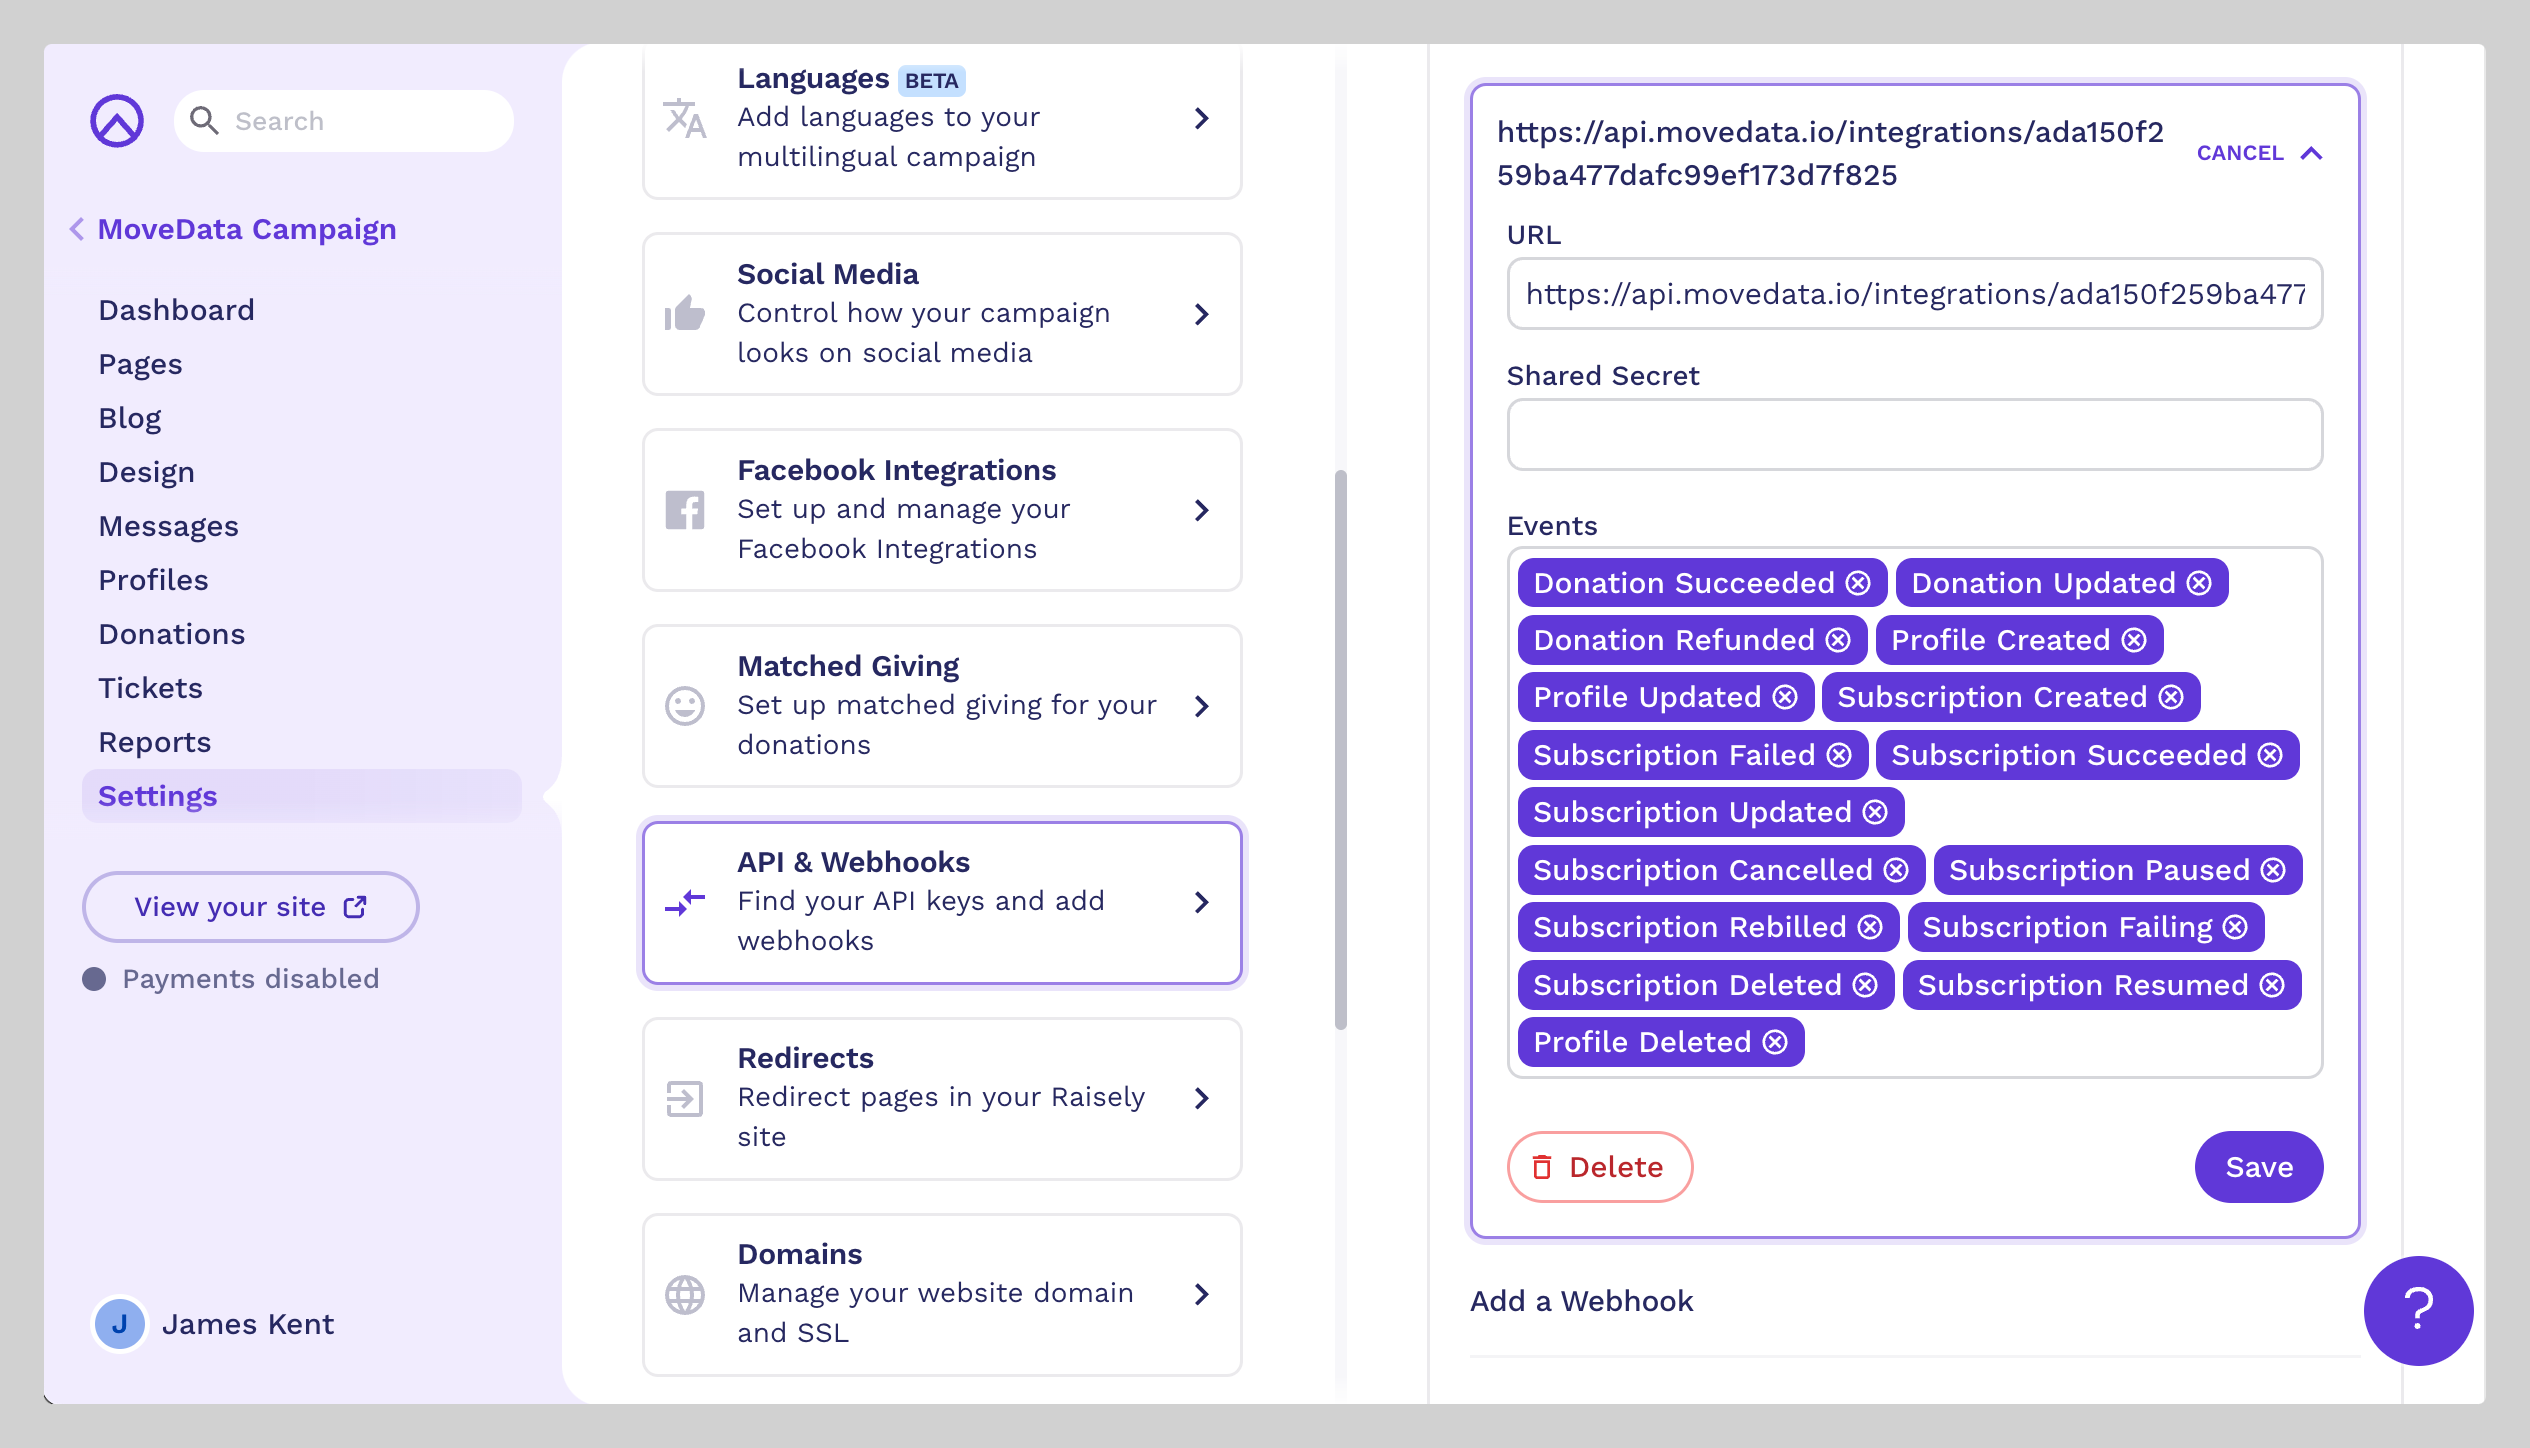Click the settings list scrollbar
Screen dimensions: 2530x1448
click(x=1340, y=750)
